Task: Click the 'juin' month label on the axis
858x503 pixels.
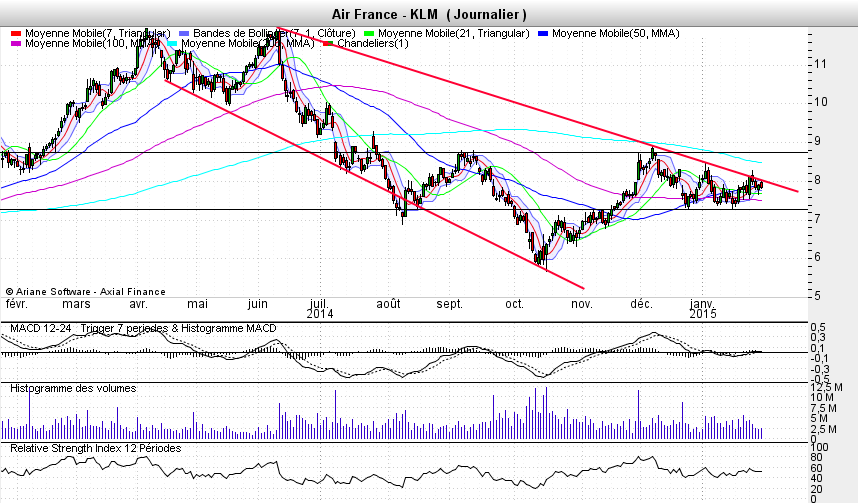Action: 258,304
